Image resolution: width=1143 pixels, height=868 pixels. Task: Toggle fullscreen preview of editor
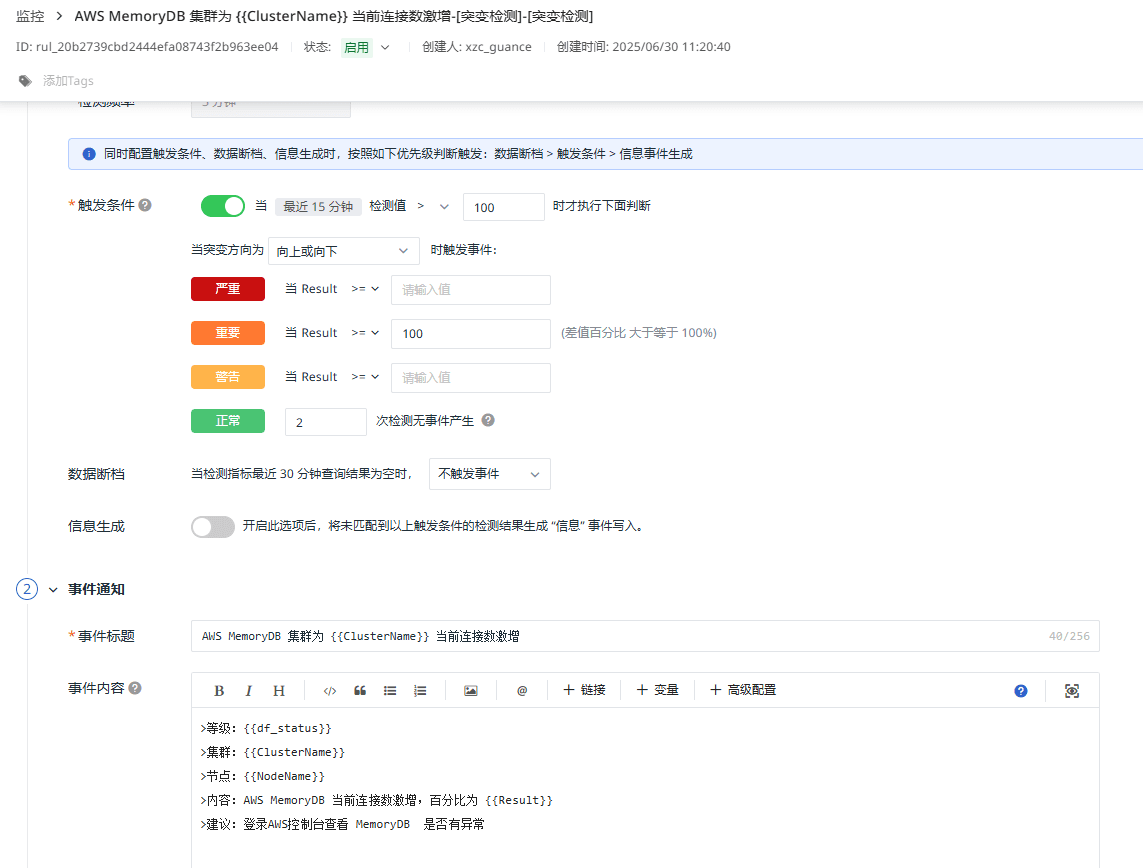pyautogui.click(x=1072, y=691)
